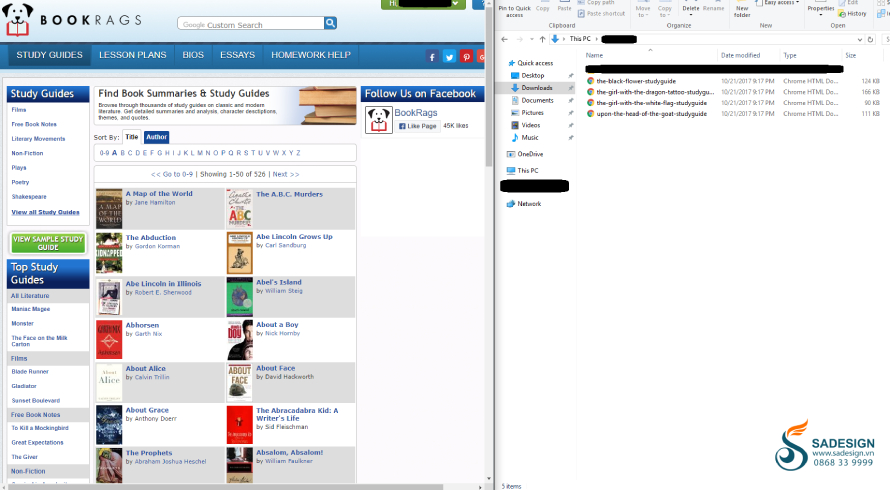890x490 pixels.
Task: Open the Bios nav tab
Action: 193,55
